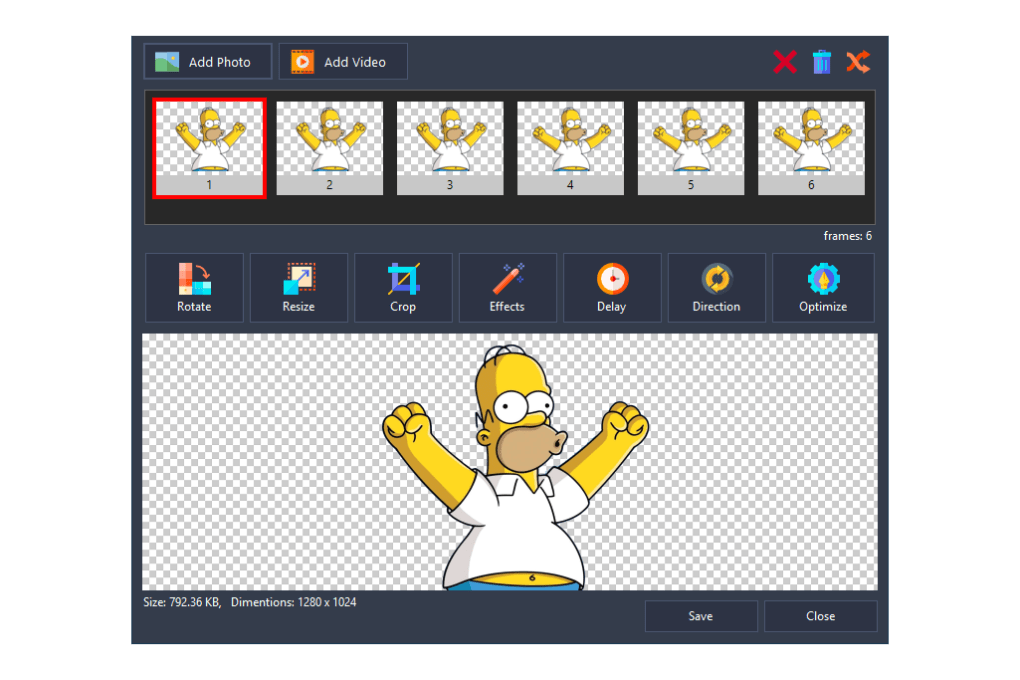Click the trash bin icon
Image resolution: width=1020 pixels, height=680 pixels.
point(821,61)
